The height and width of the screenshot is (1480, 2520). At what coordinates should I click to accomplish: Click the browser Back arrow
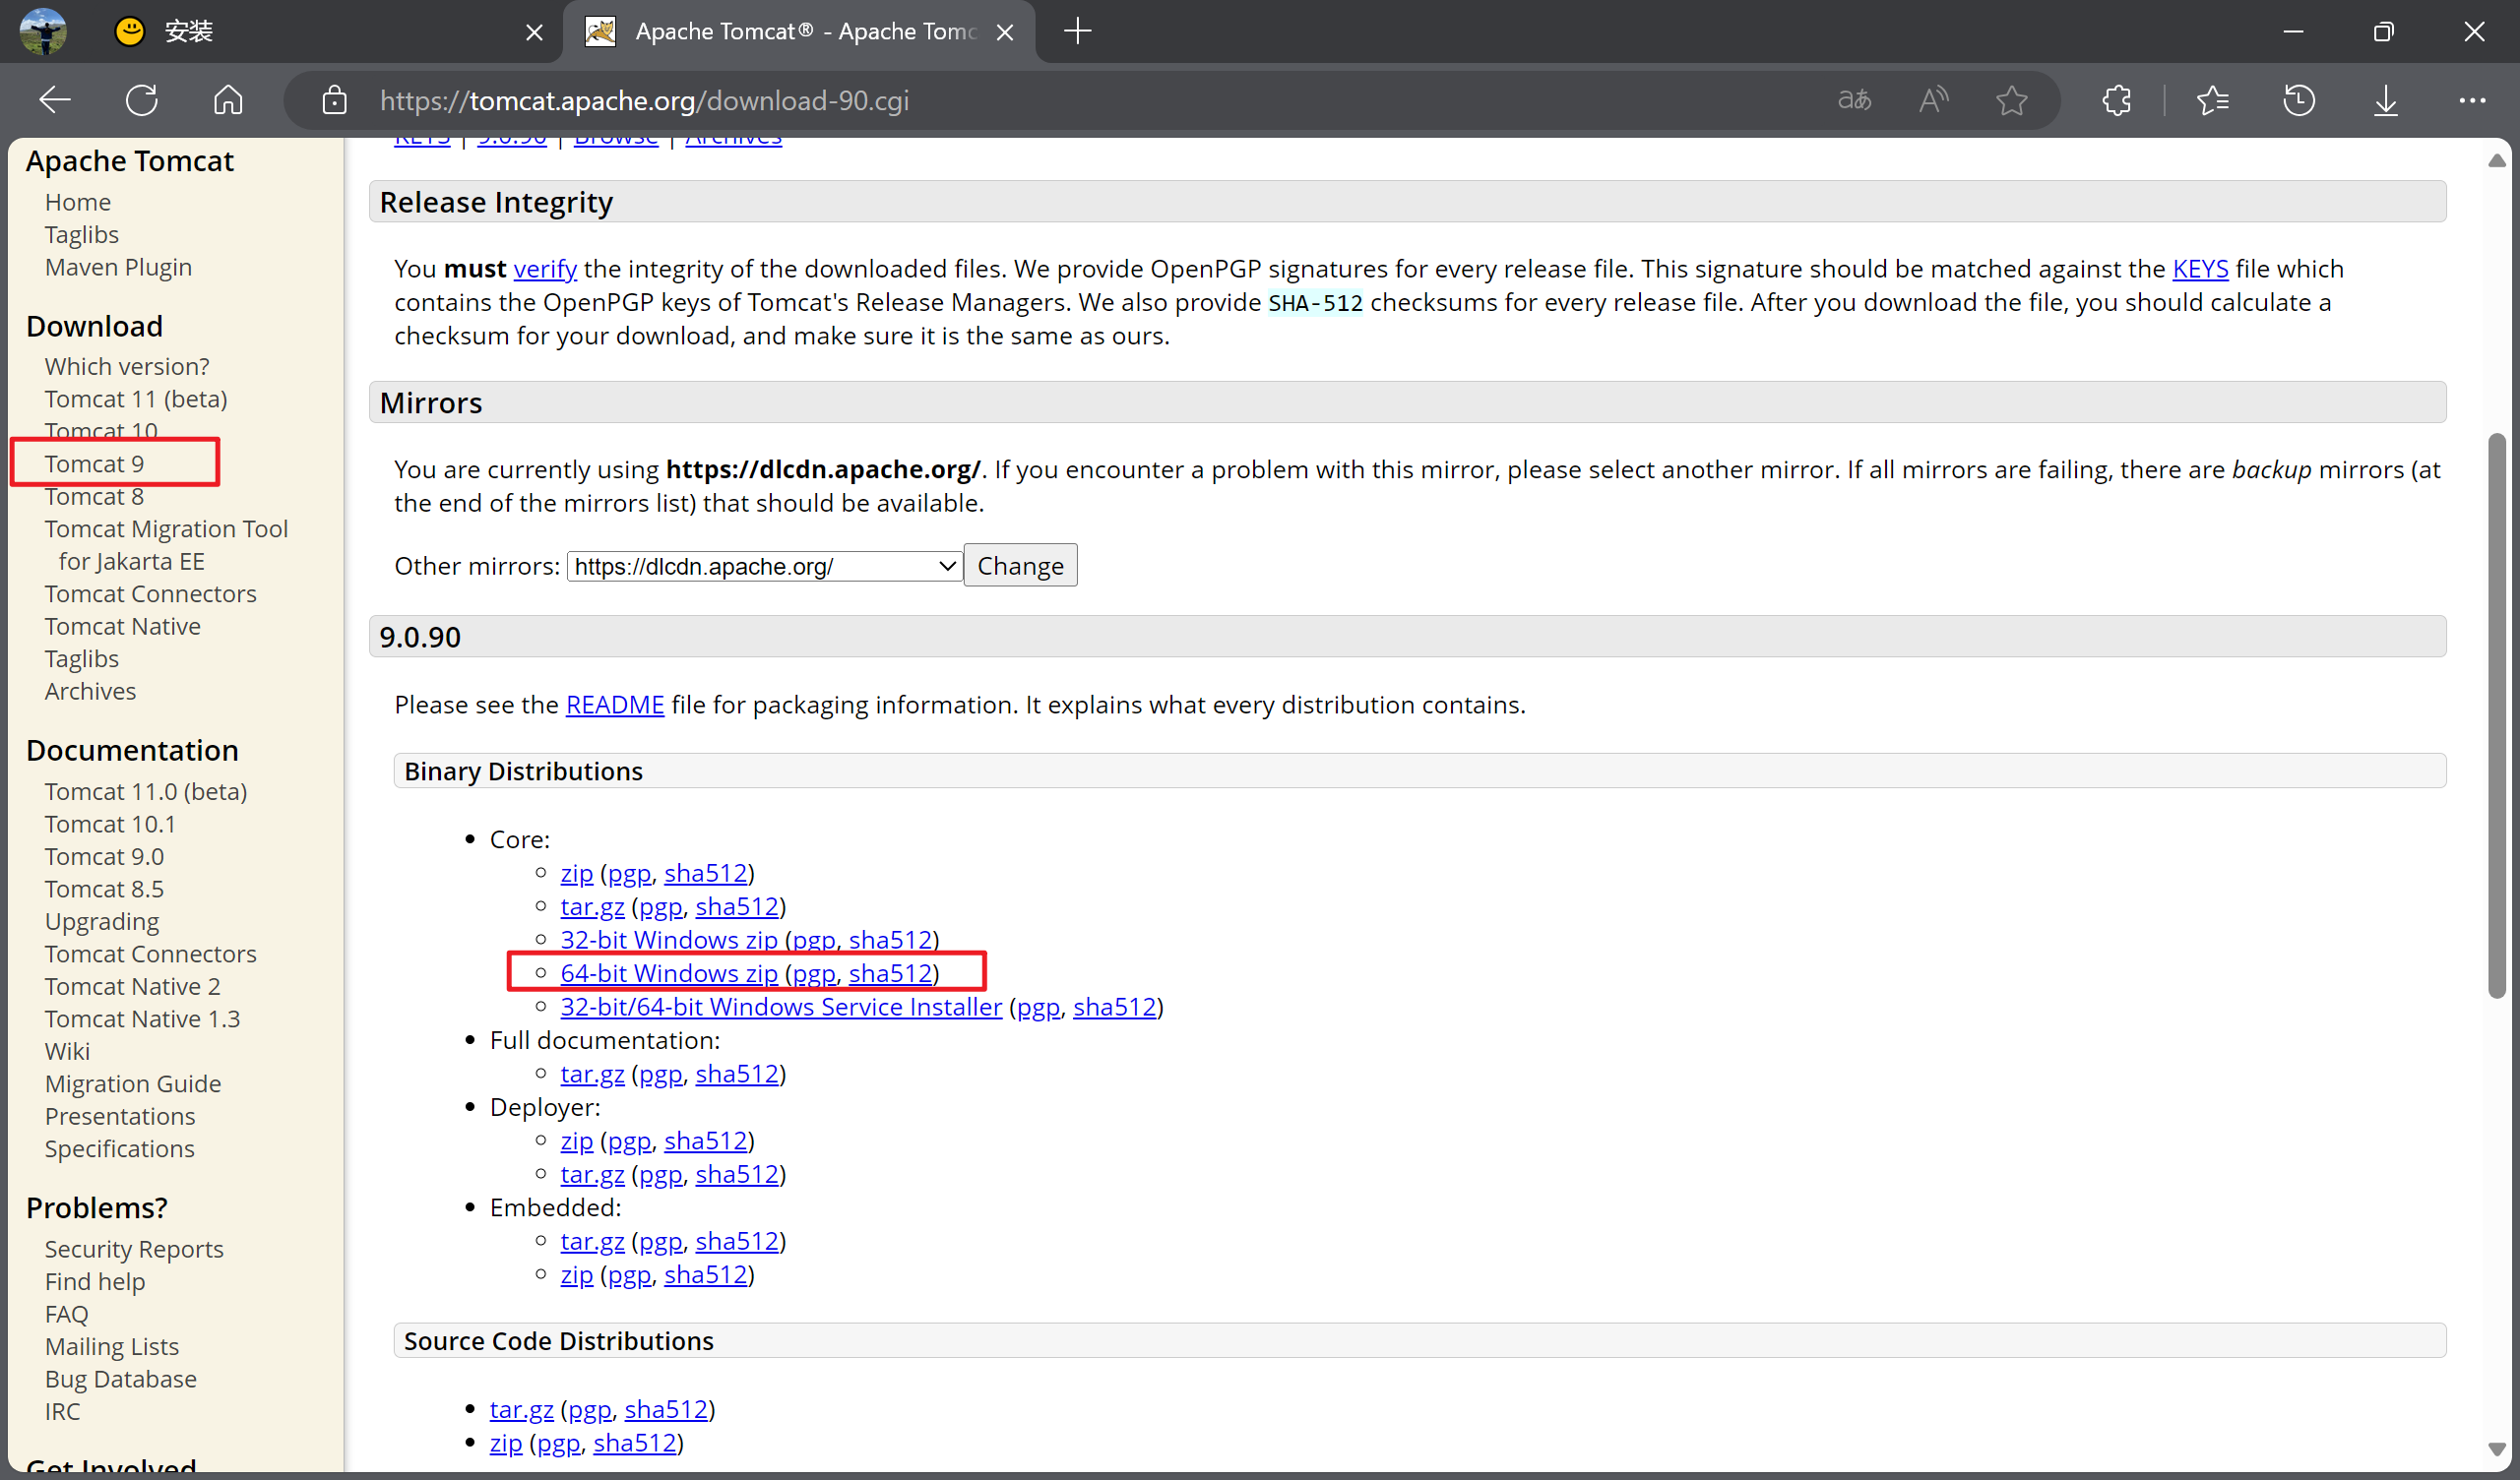pos(55,100)
